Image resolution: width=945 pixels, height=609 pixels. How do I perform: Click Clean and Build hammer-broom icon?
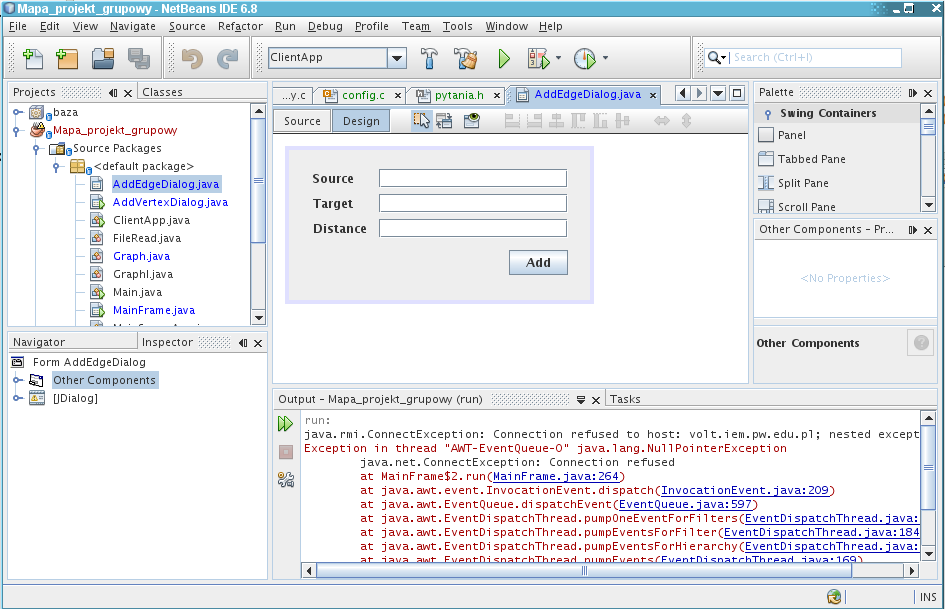pyautogui.click(x=465, y=58)
